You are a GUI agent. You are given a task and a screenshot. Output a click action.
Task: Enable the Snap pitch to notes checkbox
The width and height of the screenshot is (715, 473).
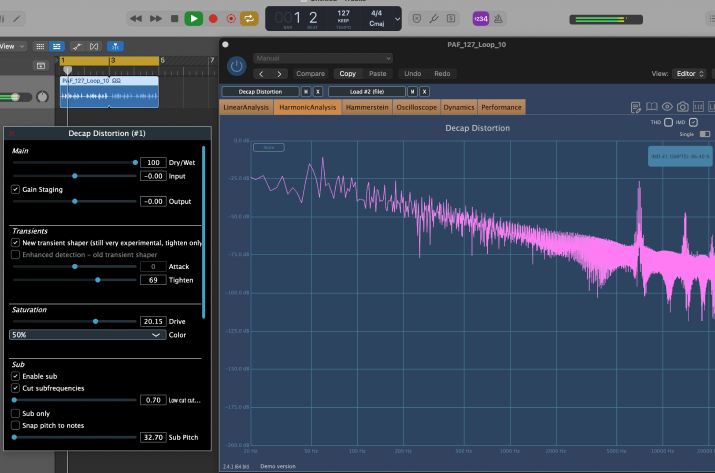click(x=15, y=425)
